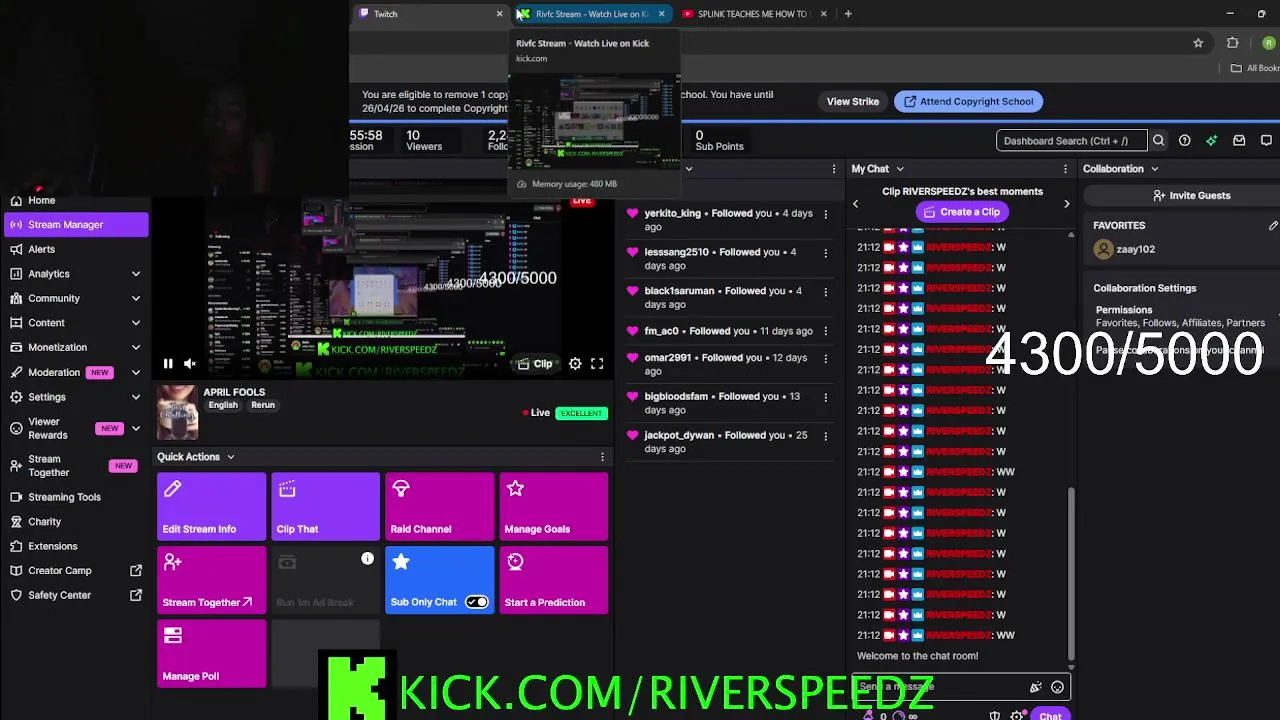Open Alerts in the sidebar

point(75,249)
